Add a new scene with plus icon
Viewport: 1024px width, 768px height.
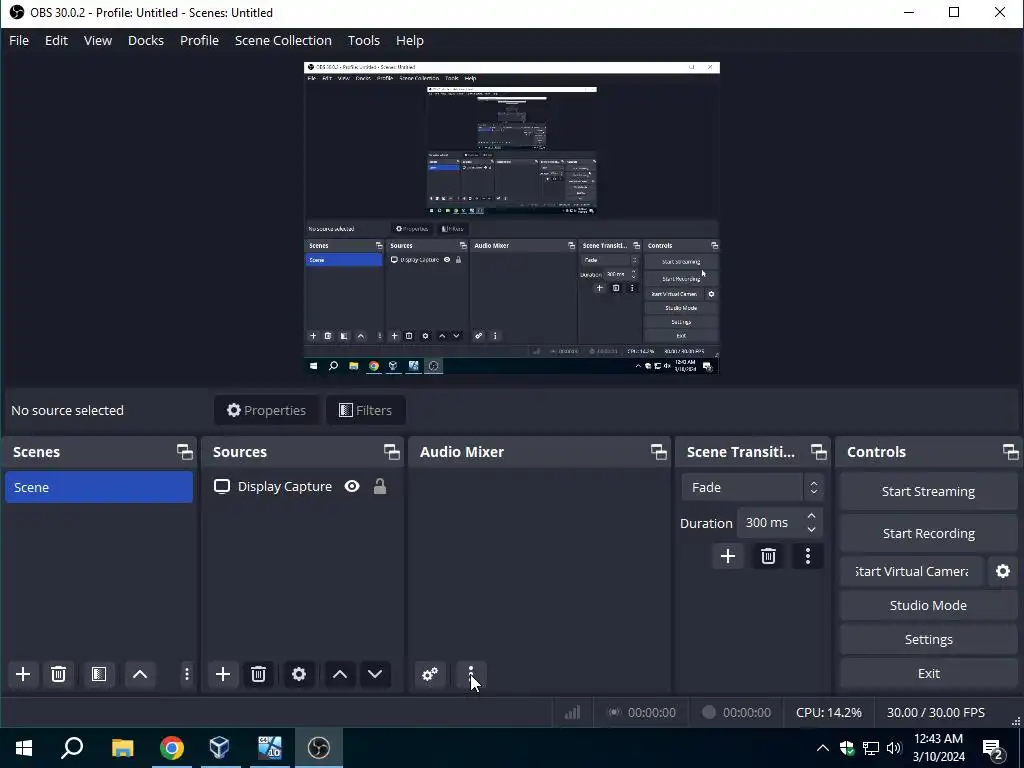pos(23,674)
